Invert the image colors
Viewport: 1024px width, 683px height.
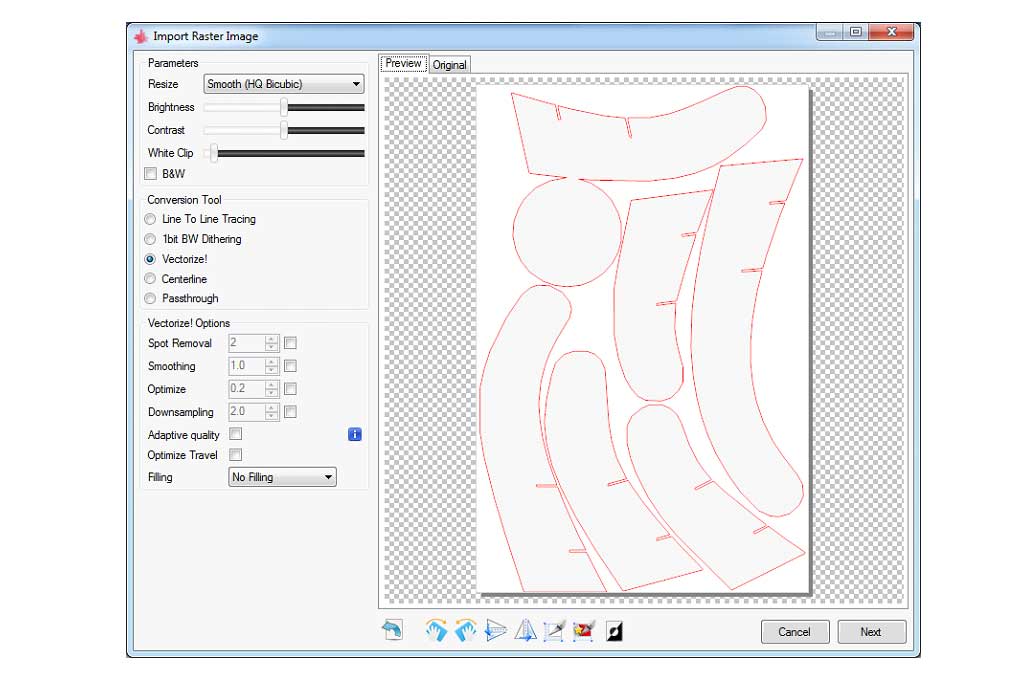tap(612, 630)
